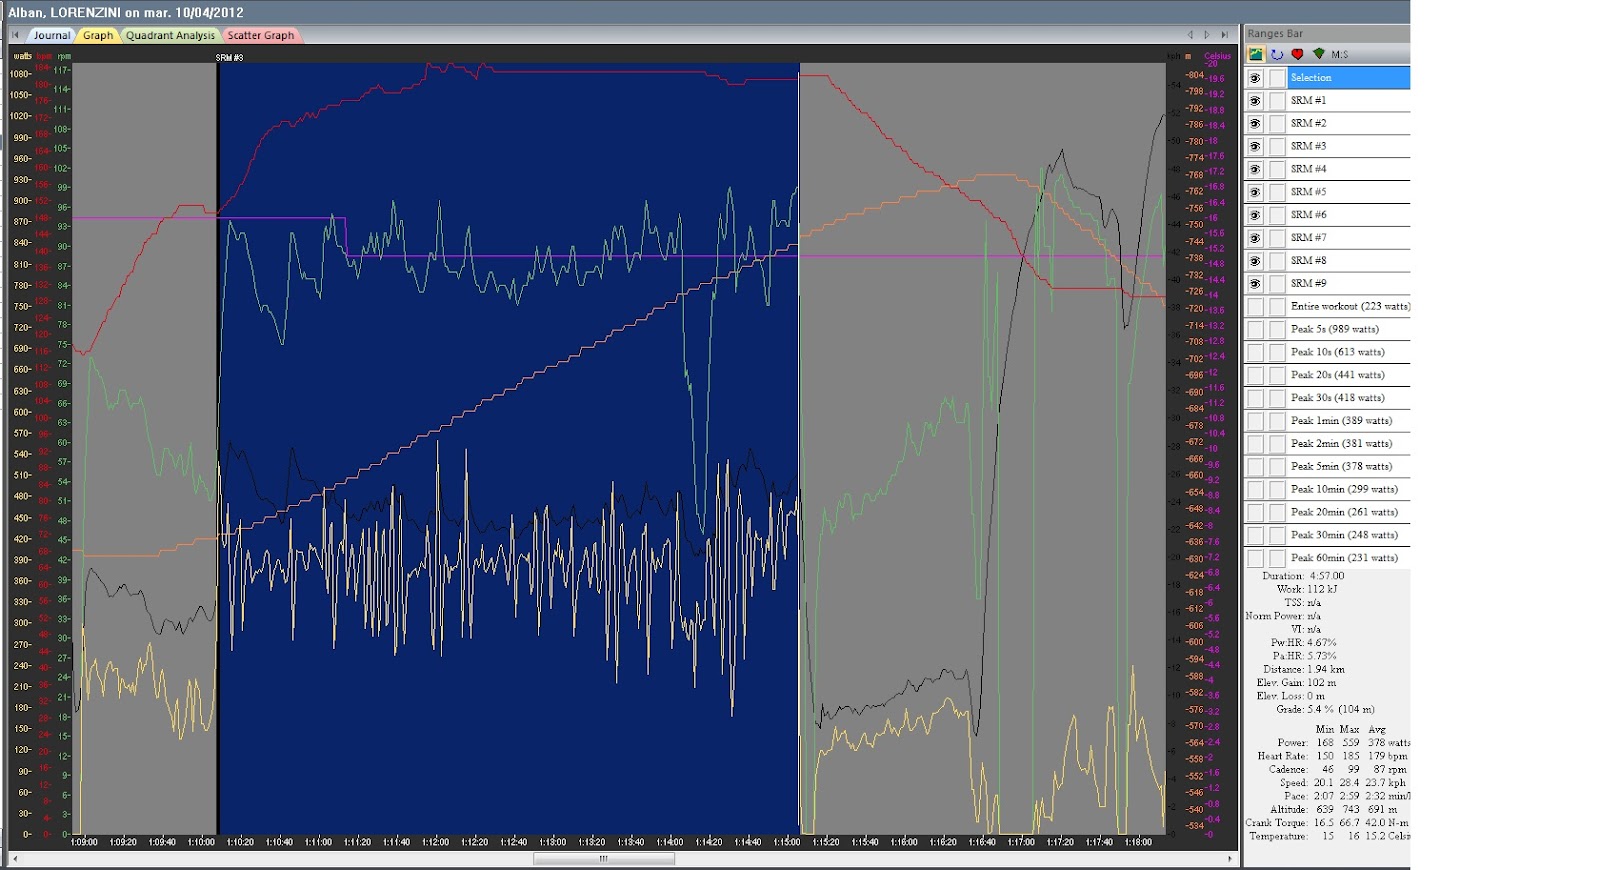
Task: Toggle eye visibility for SRM #7
Action: 1255,238
